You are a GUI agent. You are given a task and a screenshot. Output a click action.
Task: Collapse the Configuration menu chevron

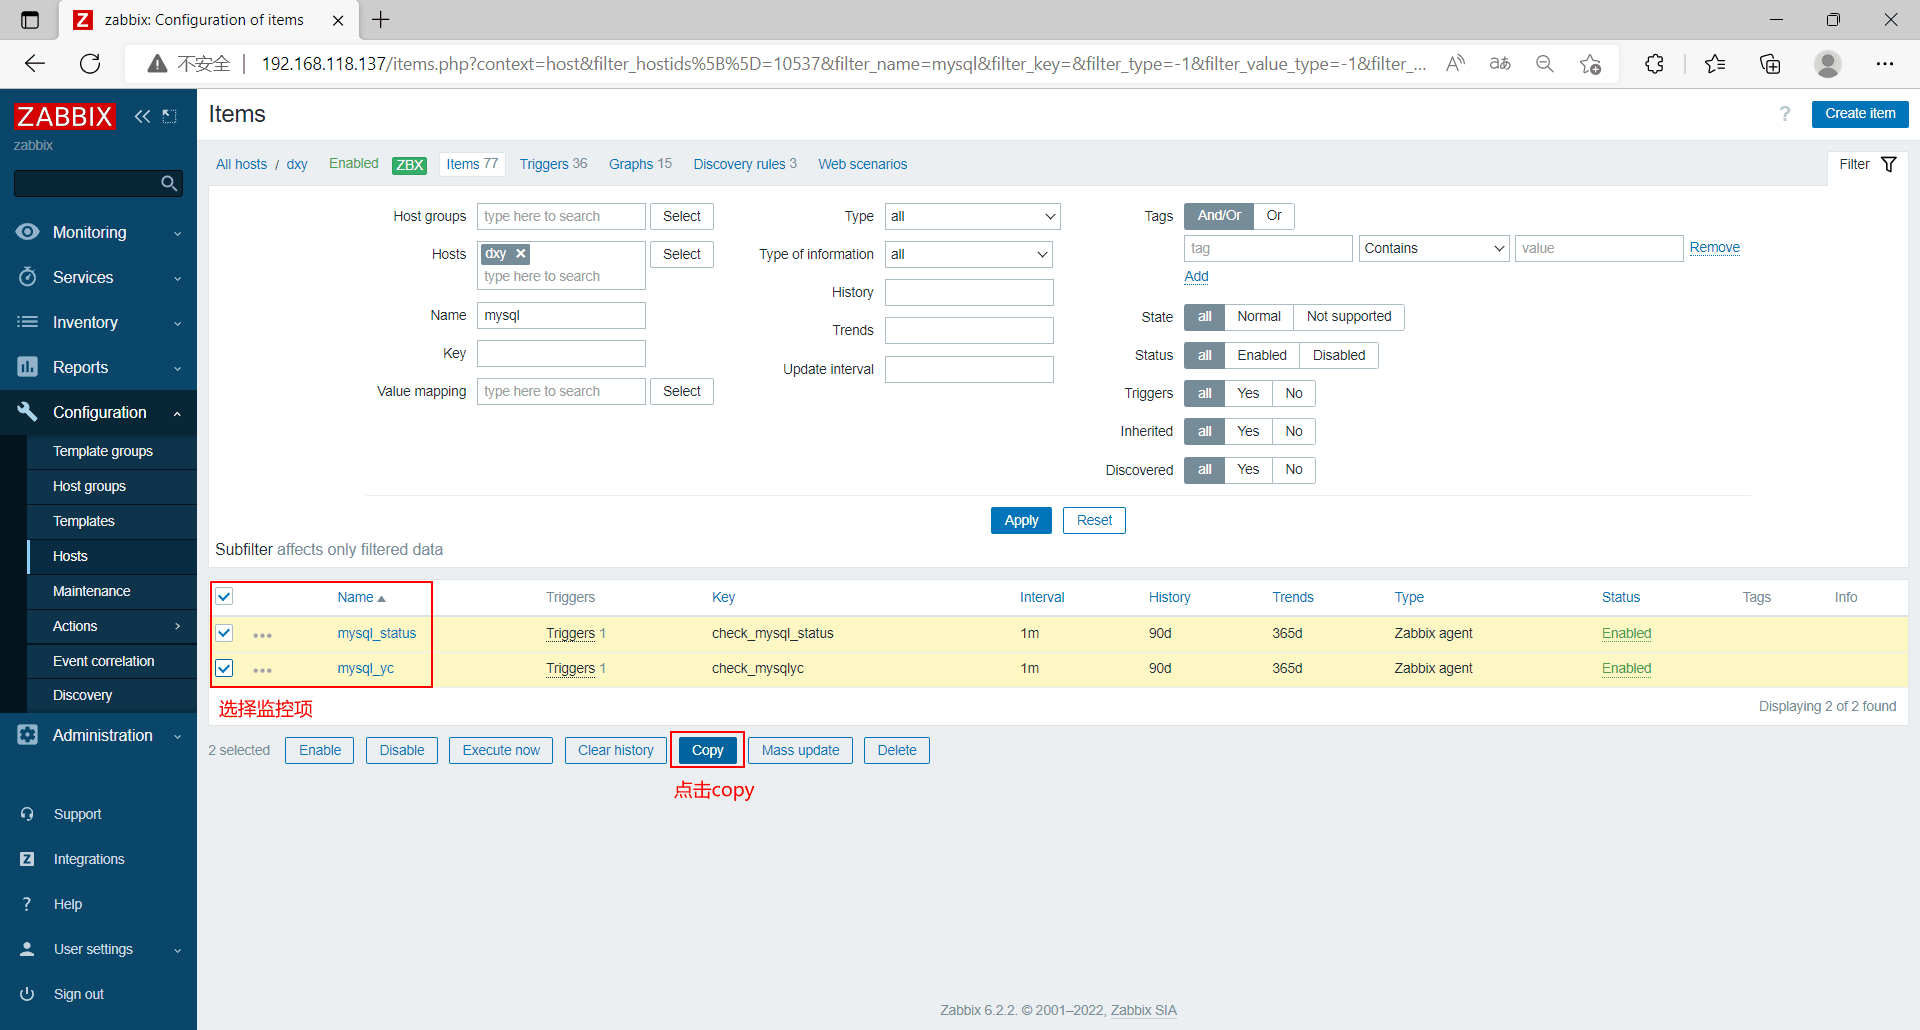pyautogui.click(x=178, y=413)
